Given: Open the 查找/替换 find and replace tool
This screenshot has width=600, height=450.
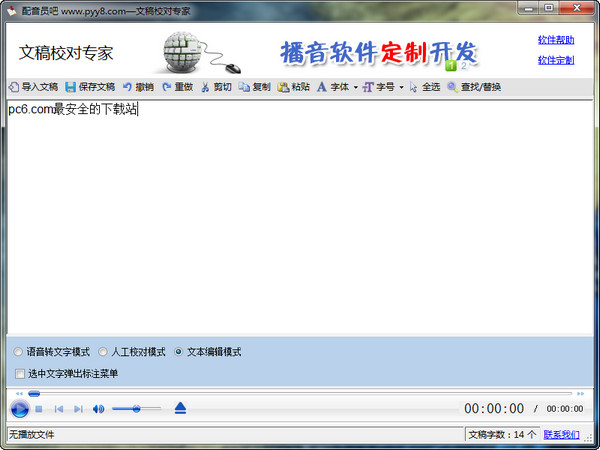Looking at the screenshot, I should 474,87.
